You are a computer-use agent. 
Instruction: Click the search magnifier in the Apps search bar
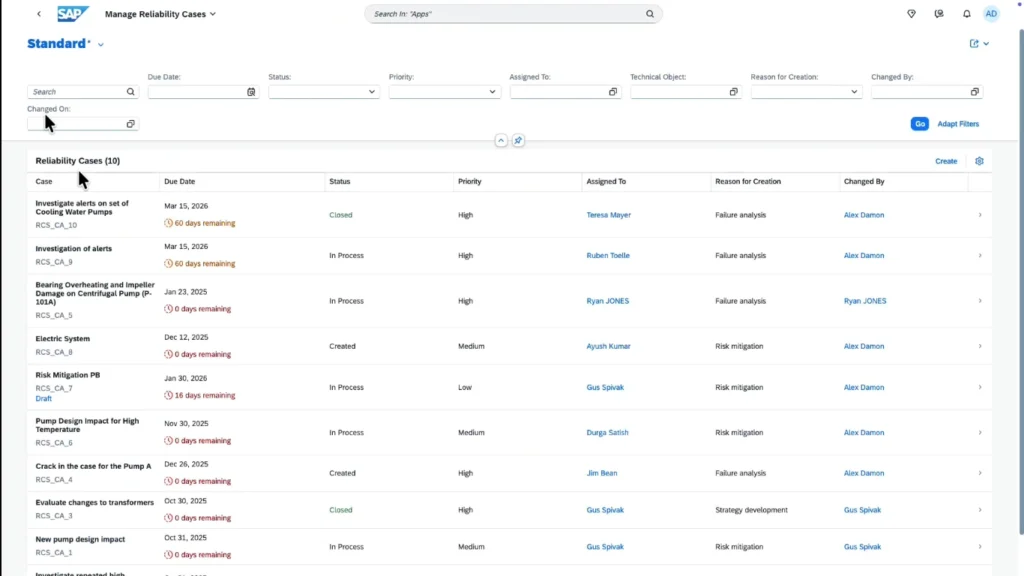coord(650,14)
